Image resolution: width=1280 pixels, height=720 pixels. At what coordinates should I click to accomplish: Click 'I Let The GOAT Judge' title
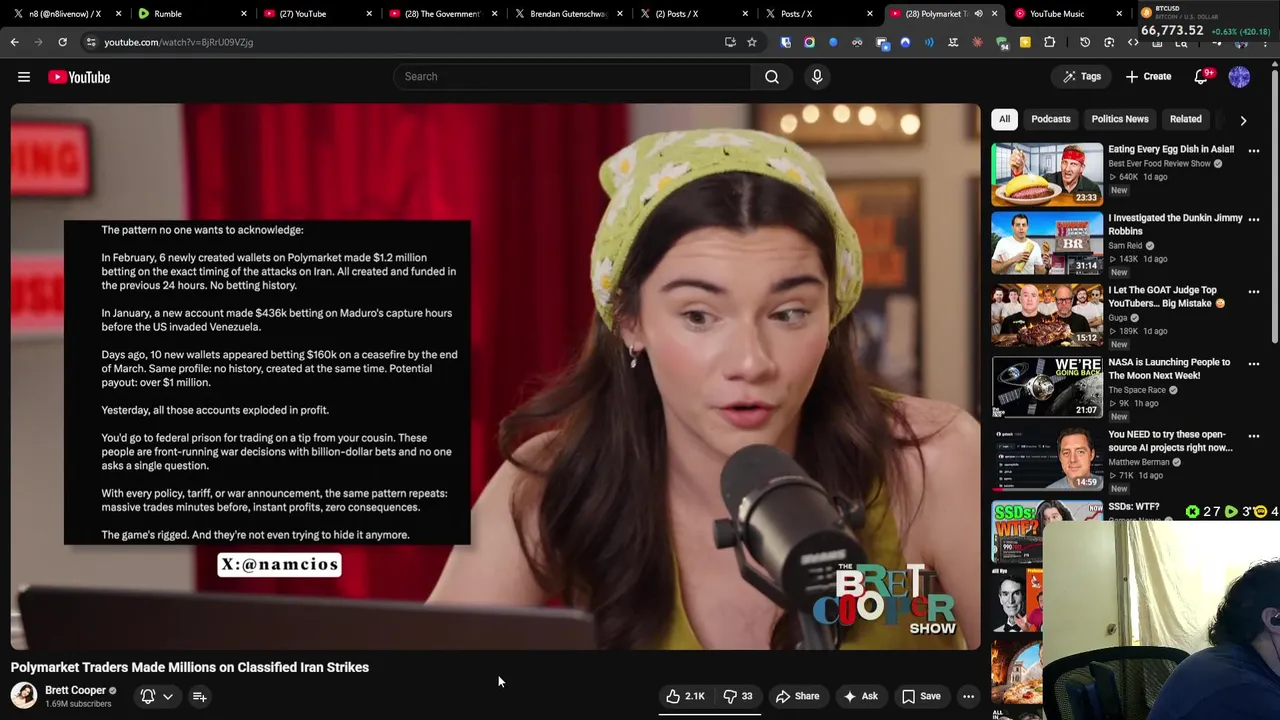[1166, 297]
